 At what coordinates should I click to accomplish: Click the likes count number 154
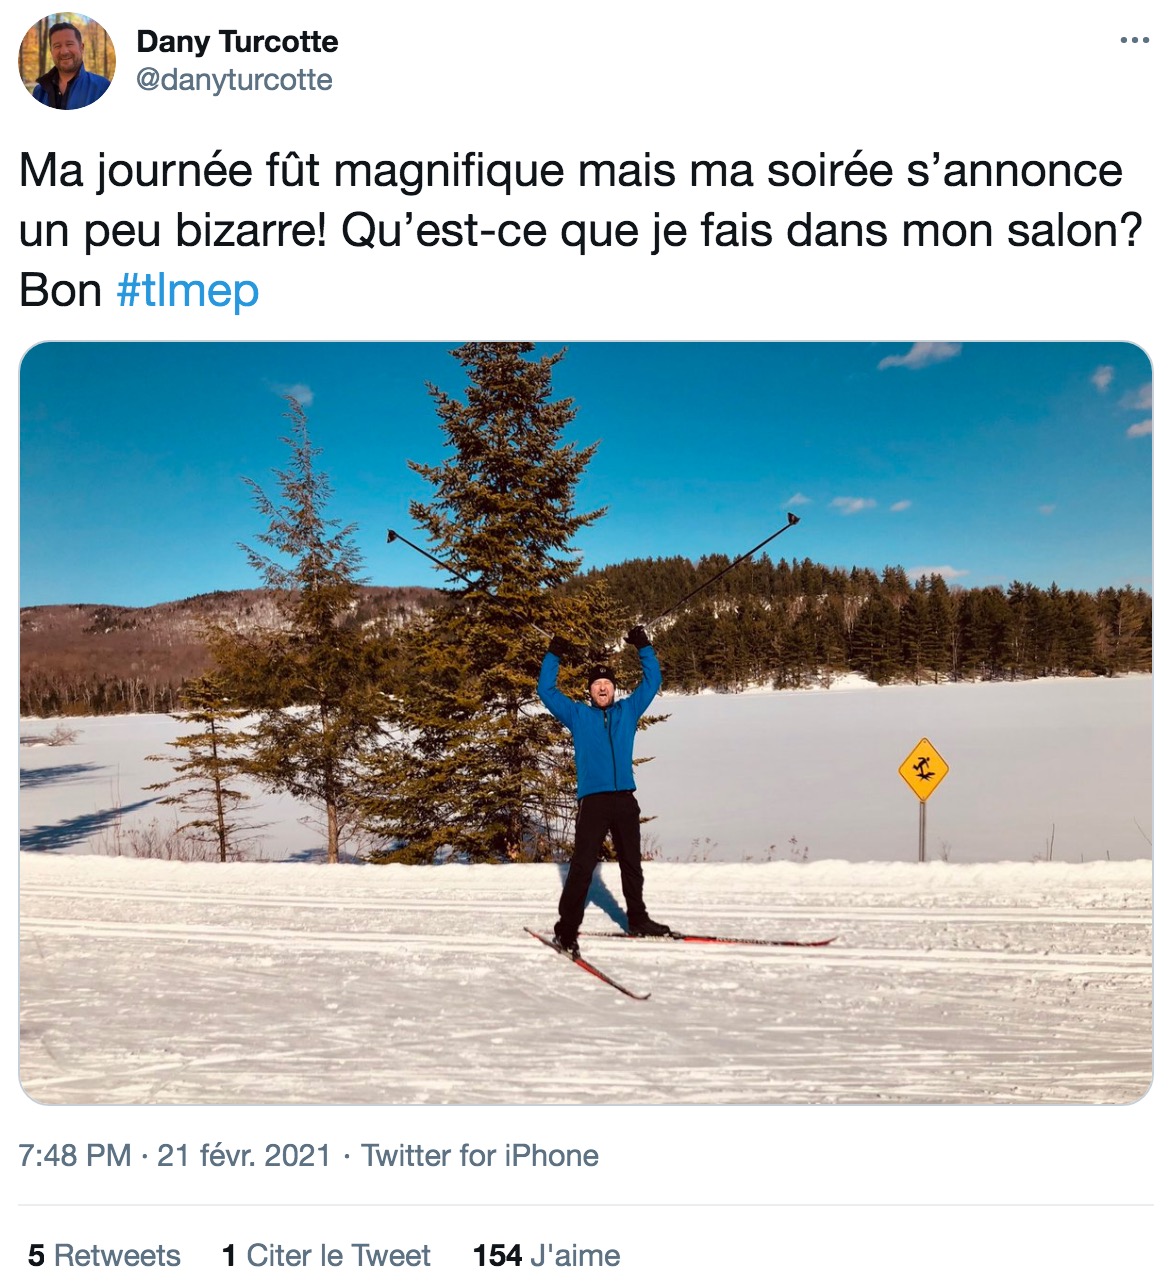[x=498, y=1255]
